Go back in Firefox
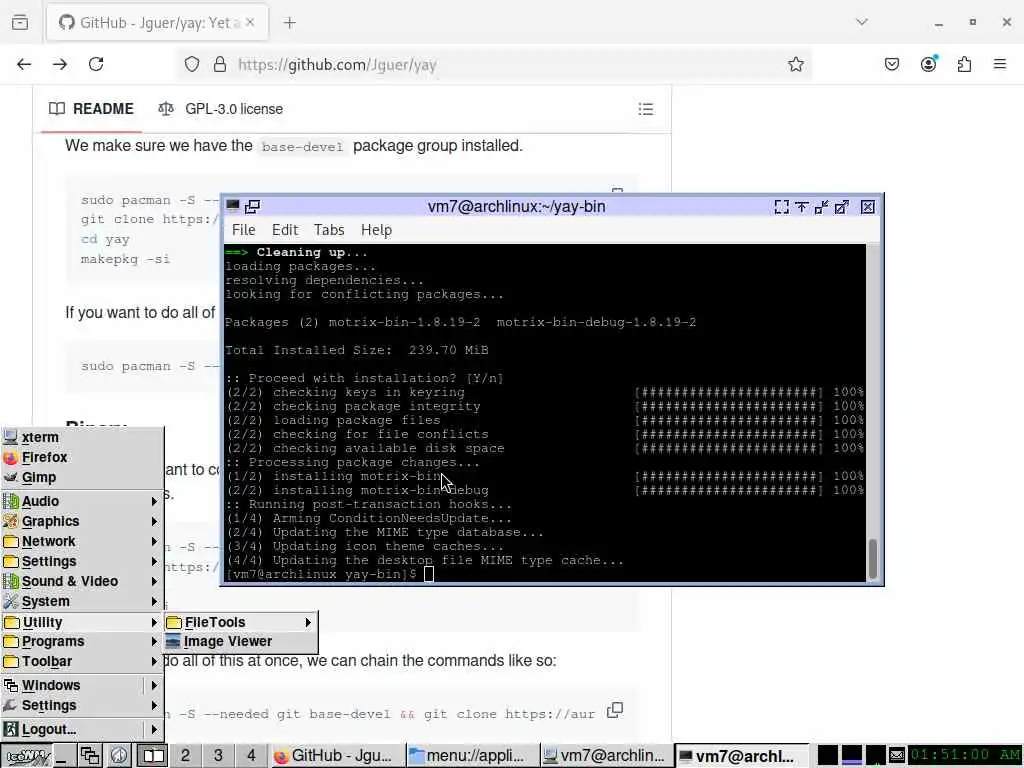Image resolution: width=1024 pixels, height=768 pixels. [x=24, y=64]
